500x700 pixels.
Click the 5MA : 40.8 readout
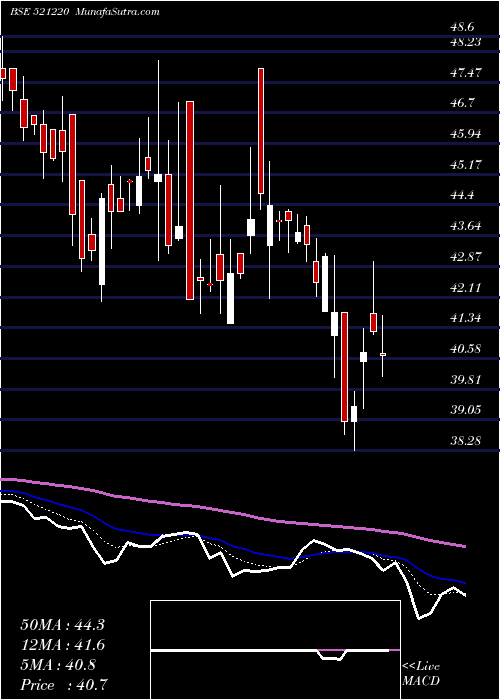click(58, 665)
